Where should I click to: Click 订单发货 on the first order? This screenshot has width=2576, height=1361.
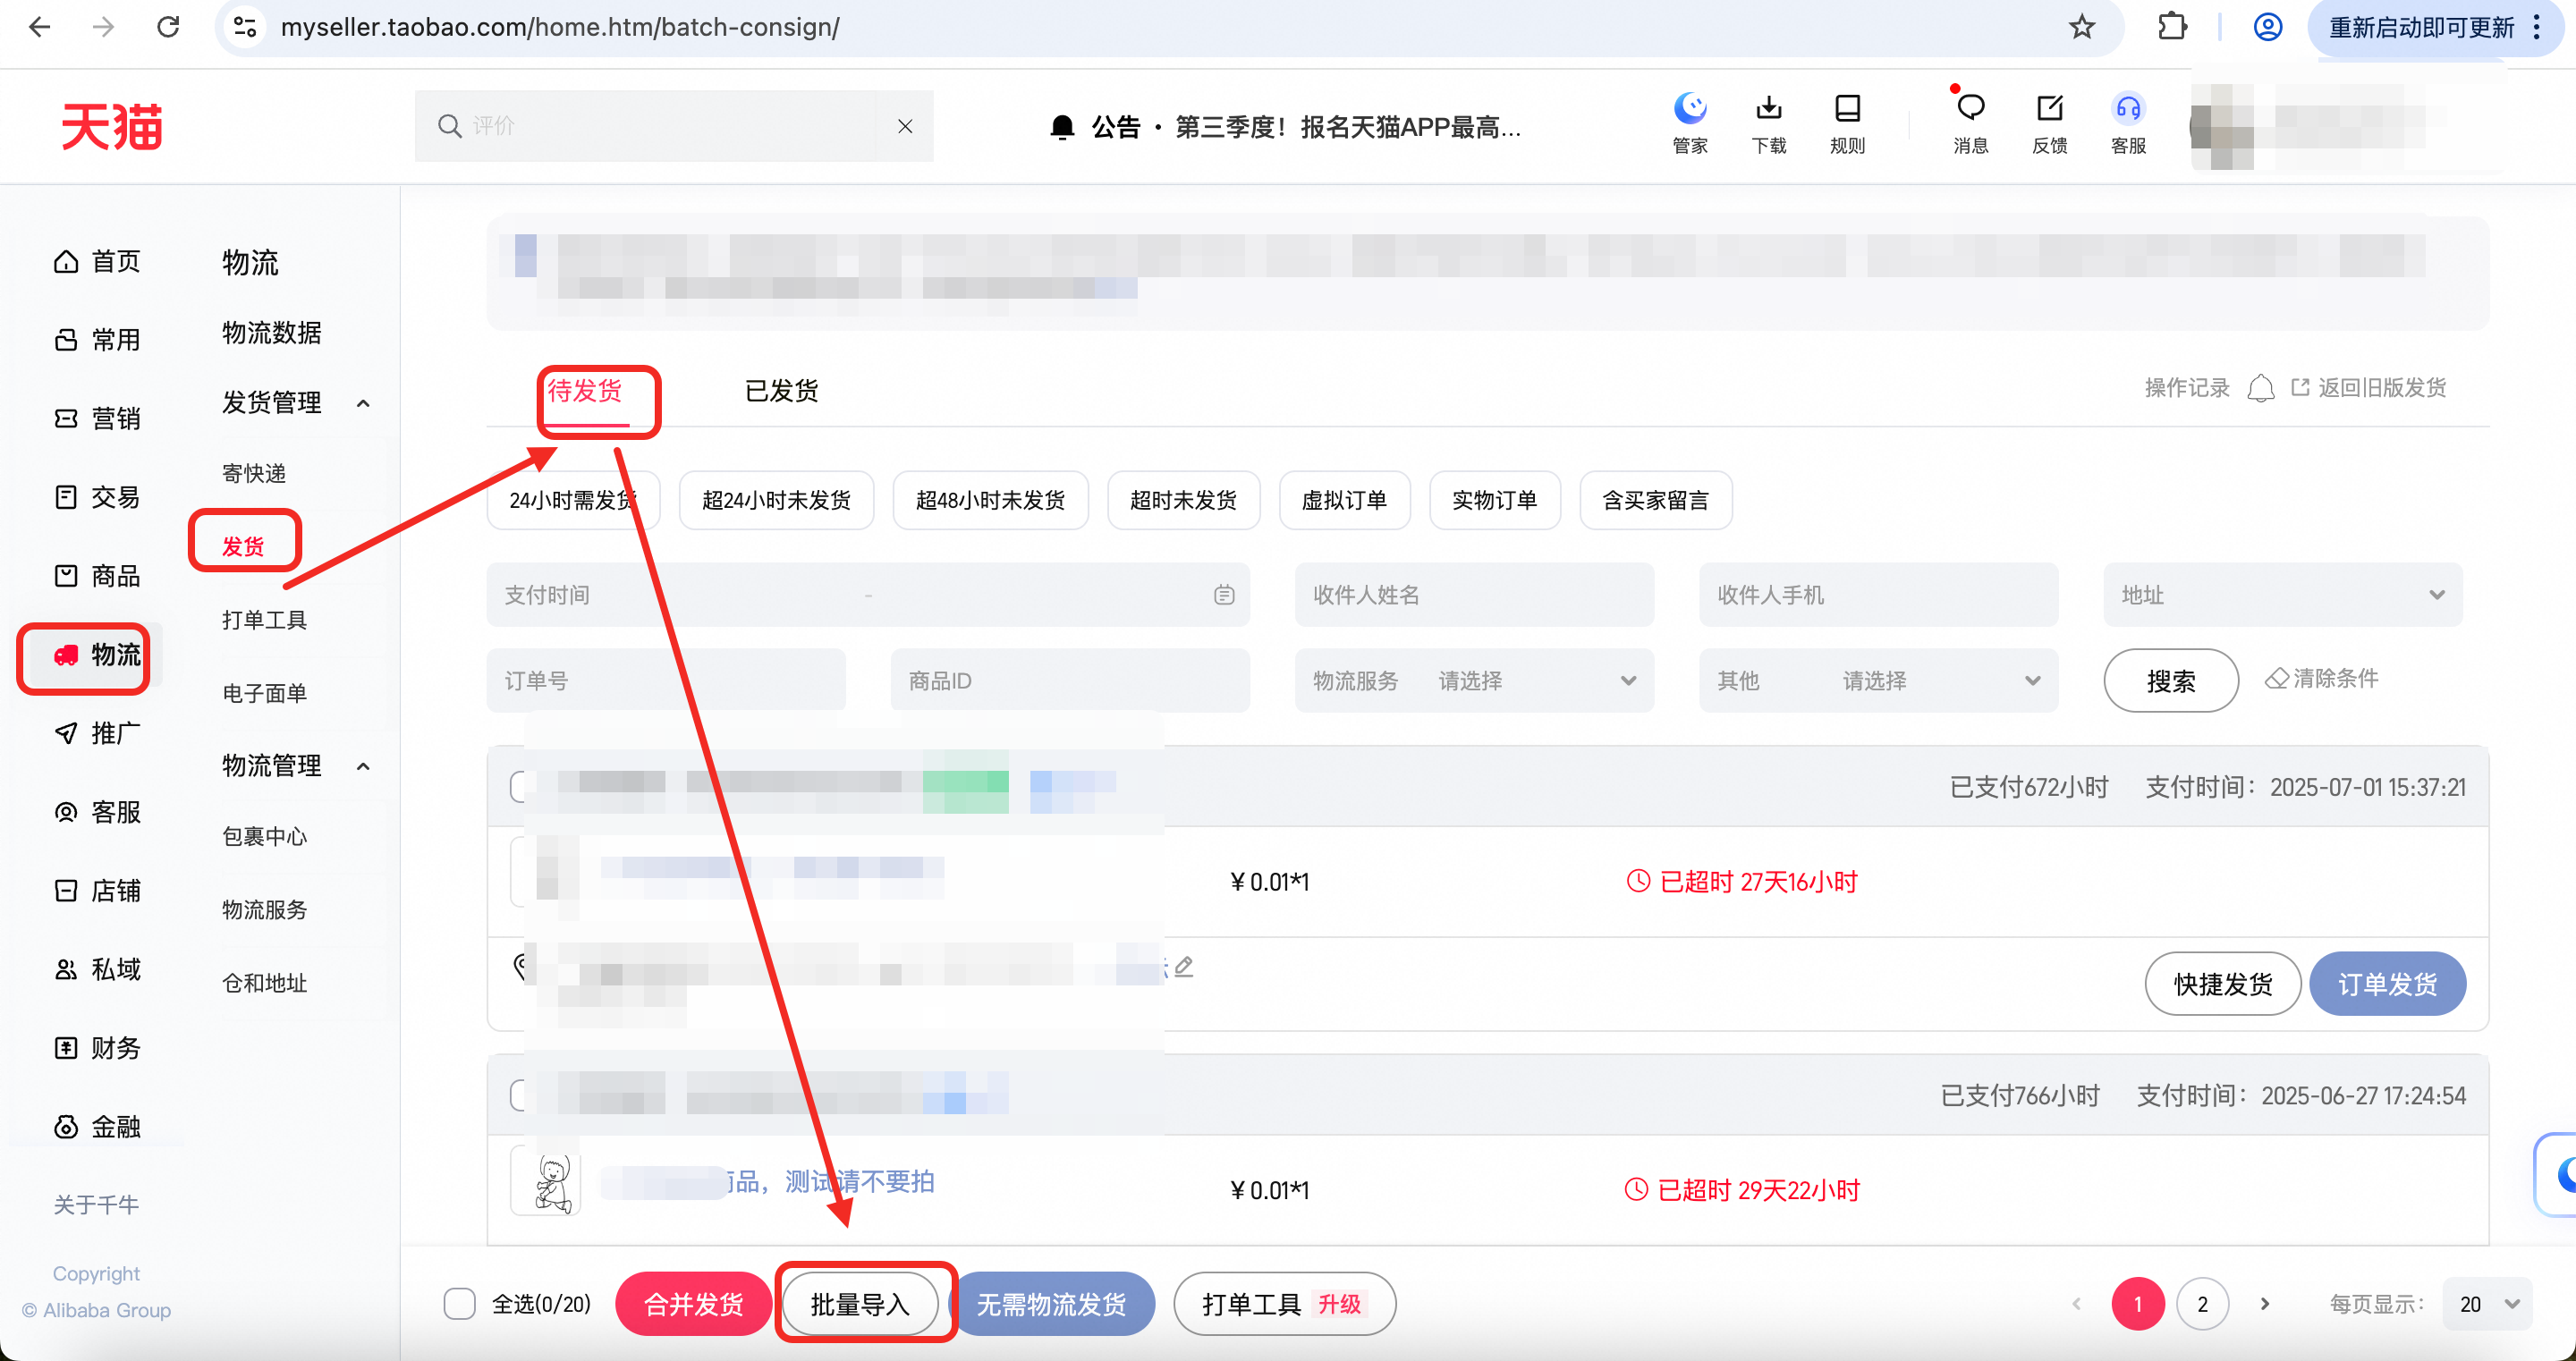coord(2387,984)
